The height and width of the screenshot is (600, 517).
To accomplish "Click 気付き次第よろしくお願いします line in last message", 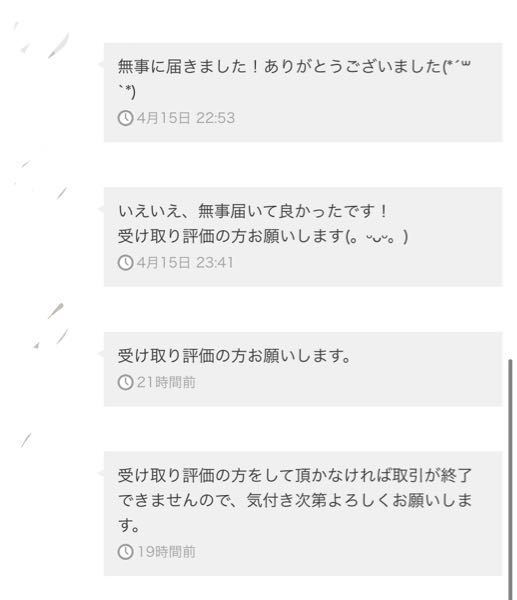I will (x=359, y=500).
